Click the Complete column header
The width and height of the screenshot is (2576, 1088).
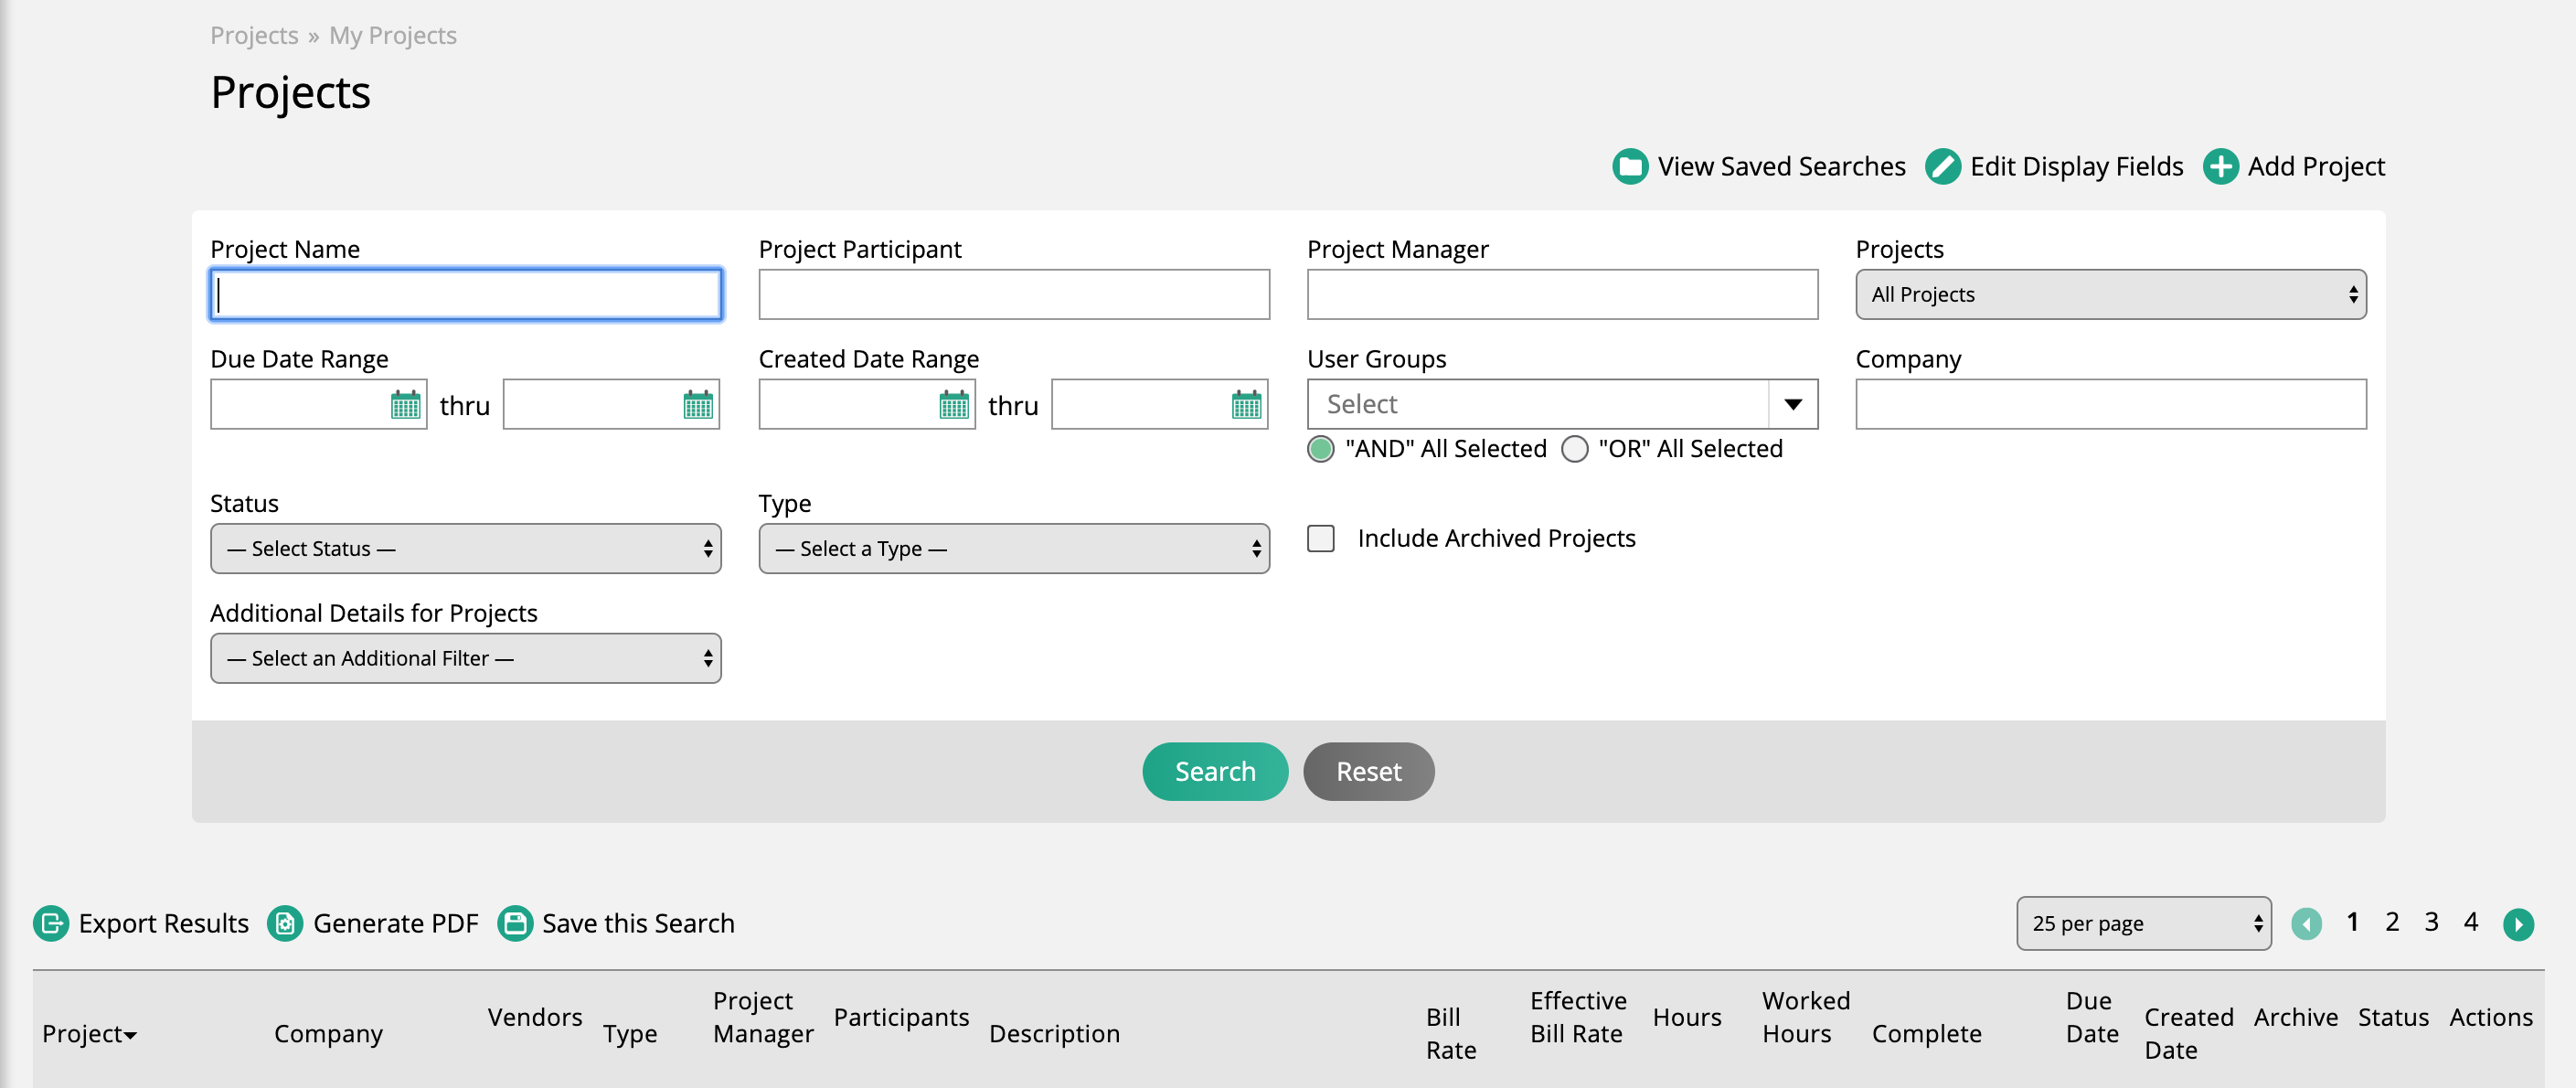tap(1926, 1033)
